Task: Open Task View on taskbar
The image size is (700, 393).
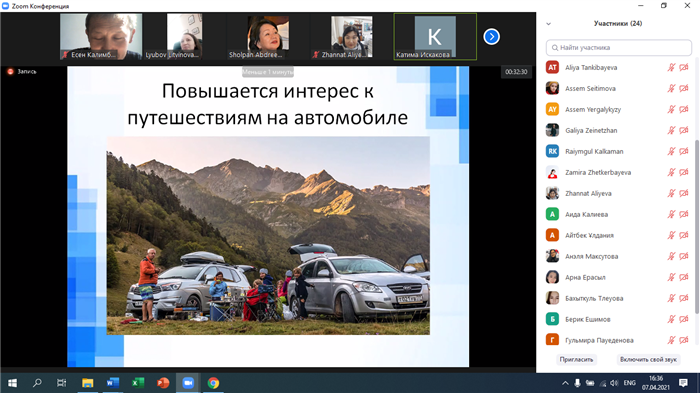Action: click(x=62, y=383)
